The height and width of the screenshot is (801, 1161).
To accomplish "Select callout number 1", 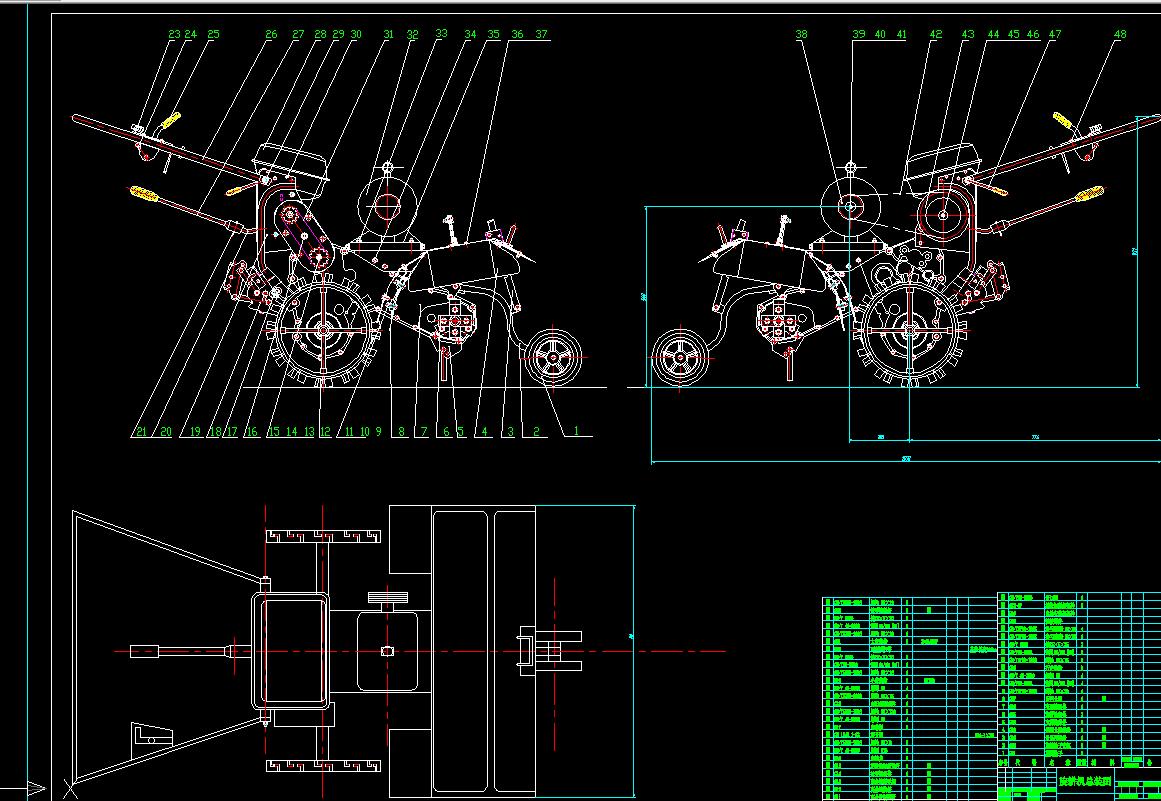I will [577, 430].
